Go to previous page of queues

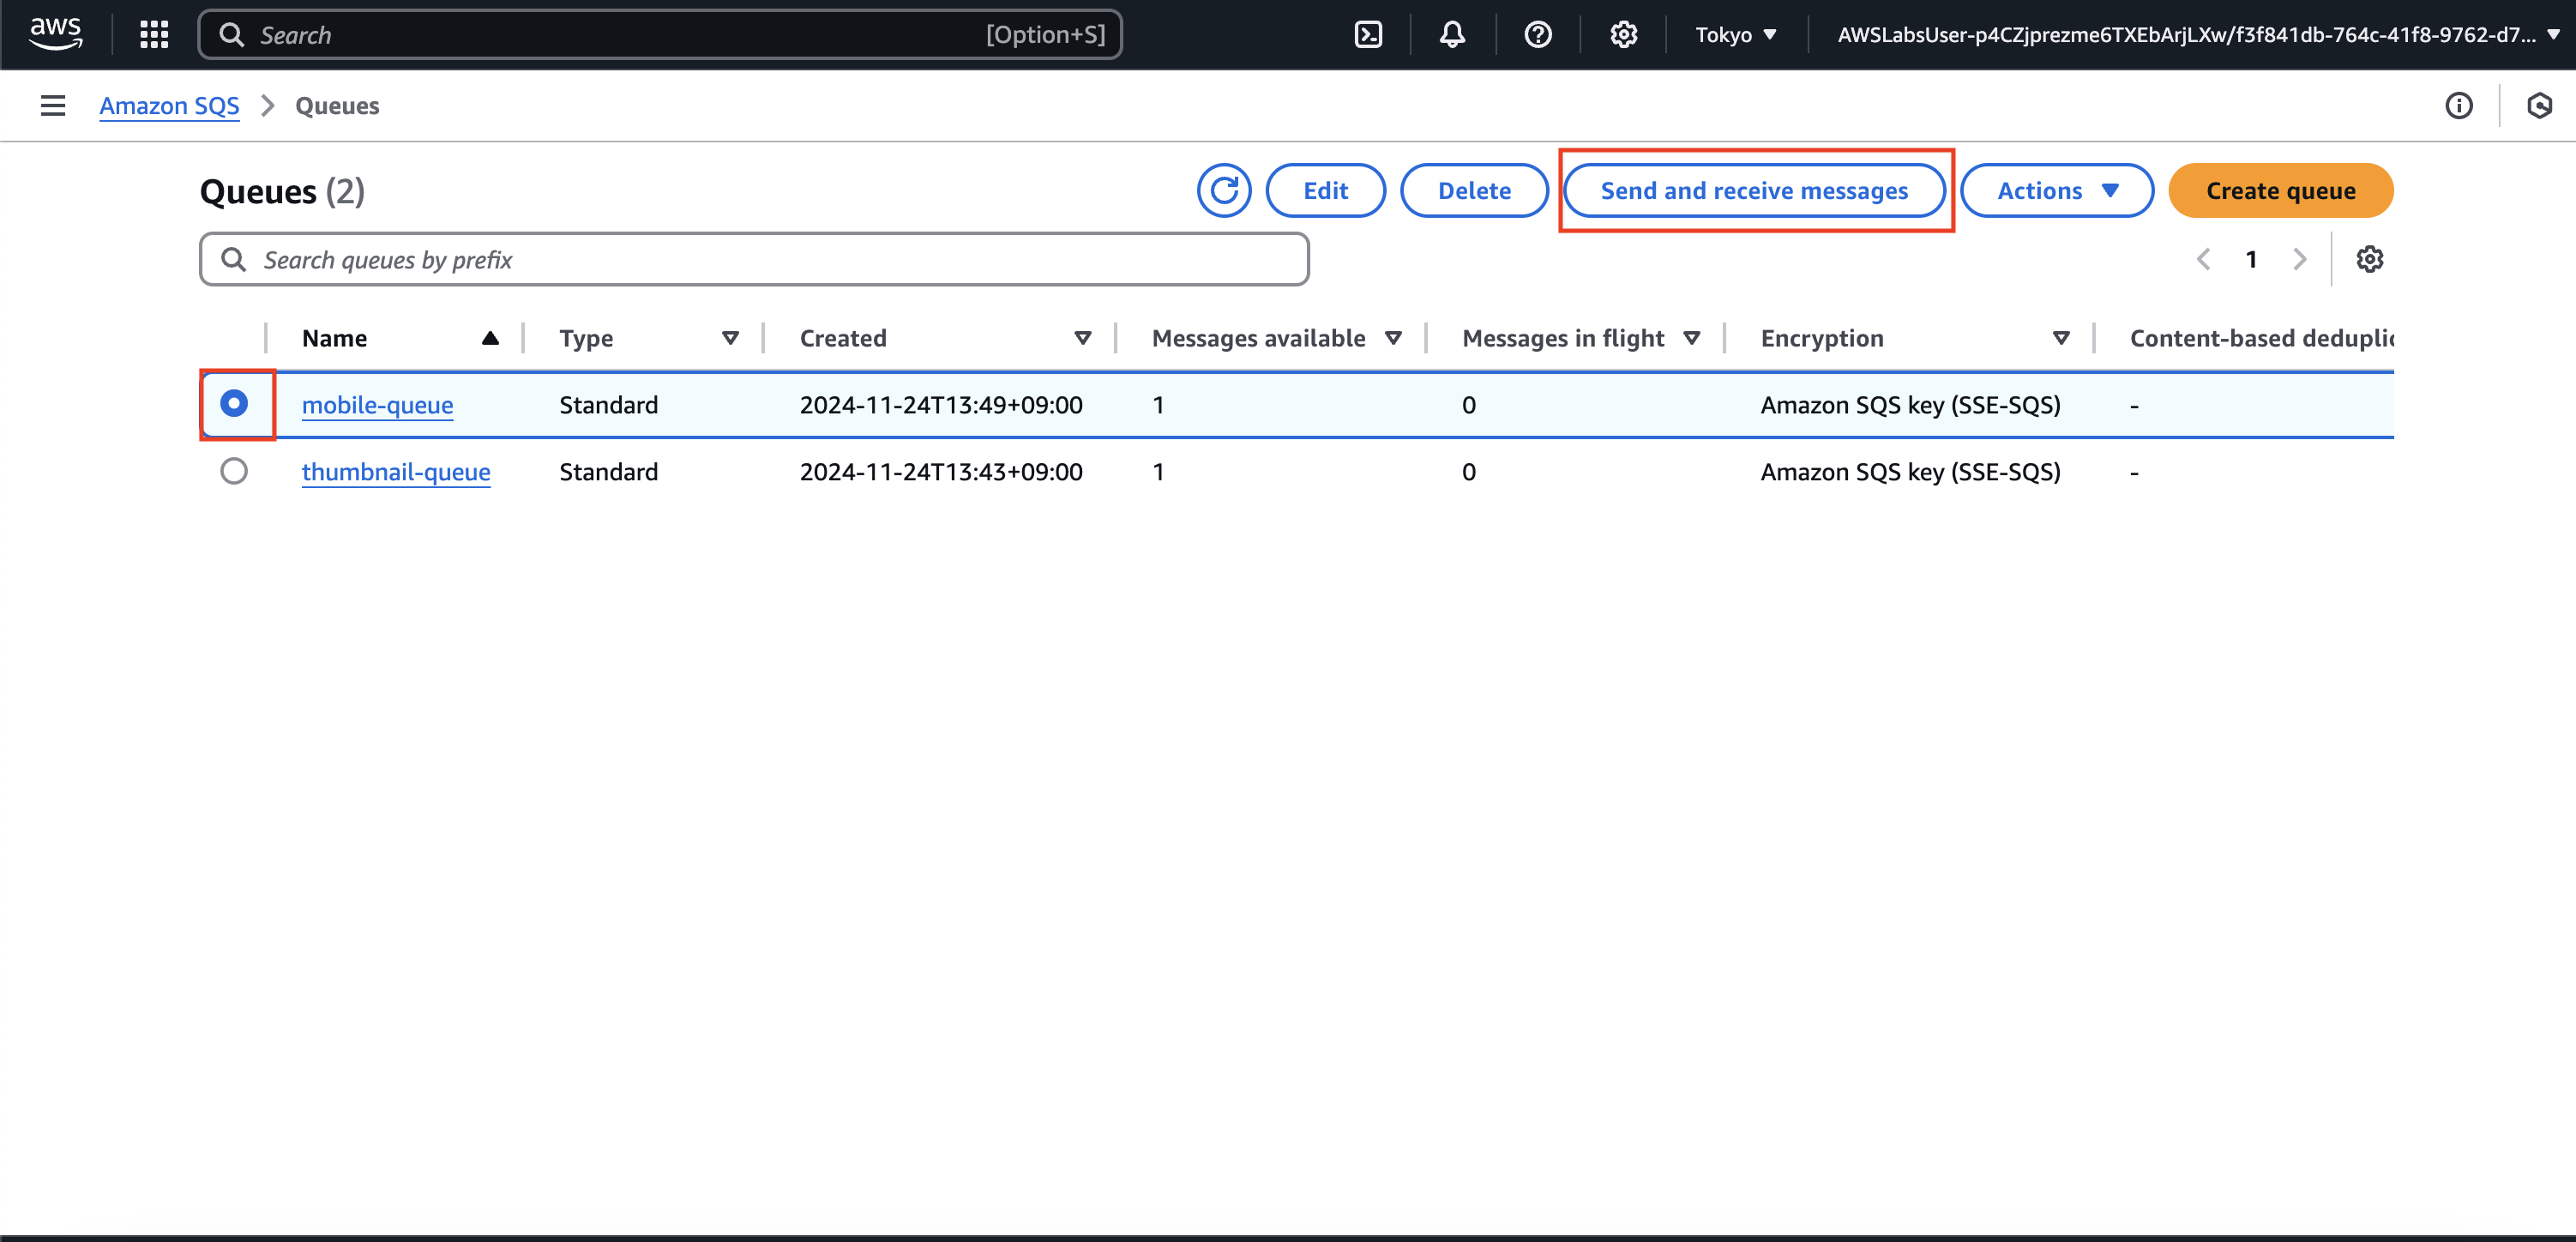[x=2203, y=259]
